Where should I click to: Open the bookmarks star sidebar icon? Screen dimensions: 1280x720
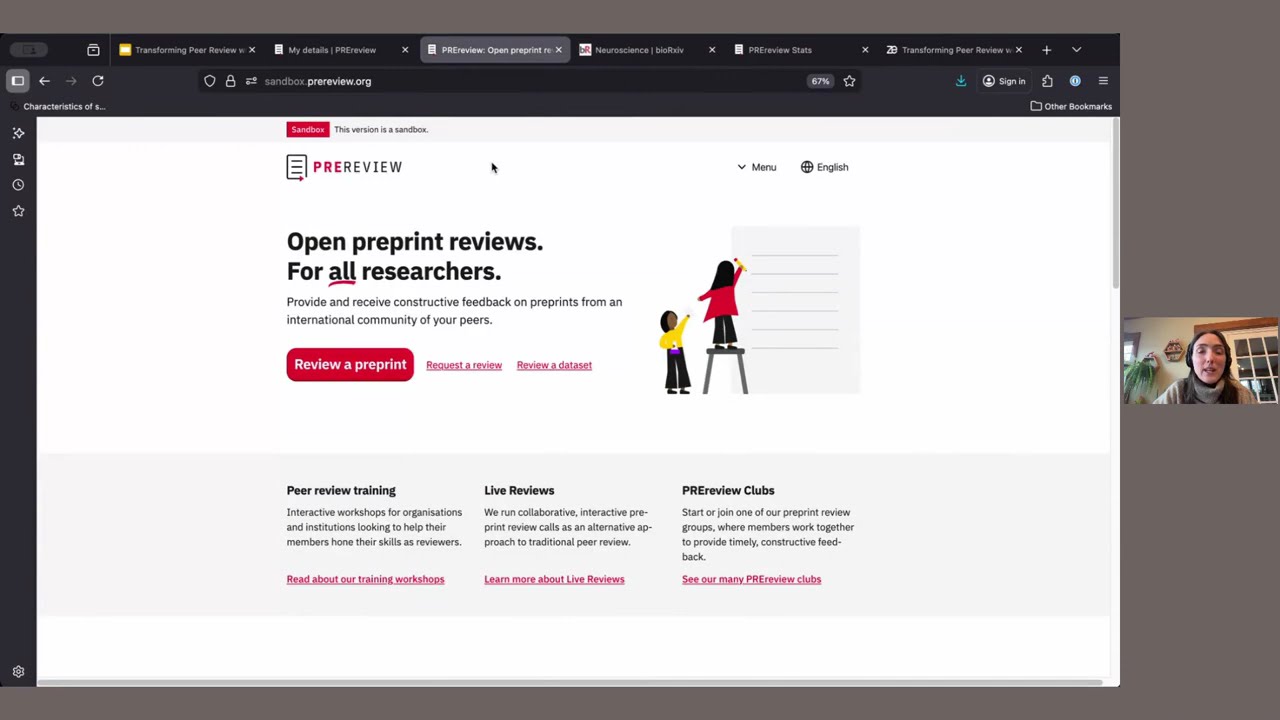[18, 211]
